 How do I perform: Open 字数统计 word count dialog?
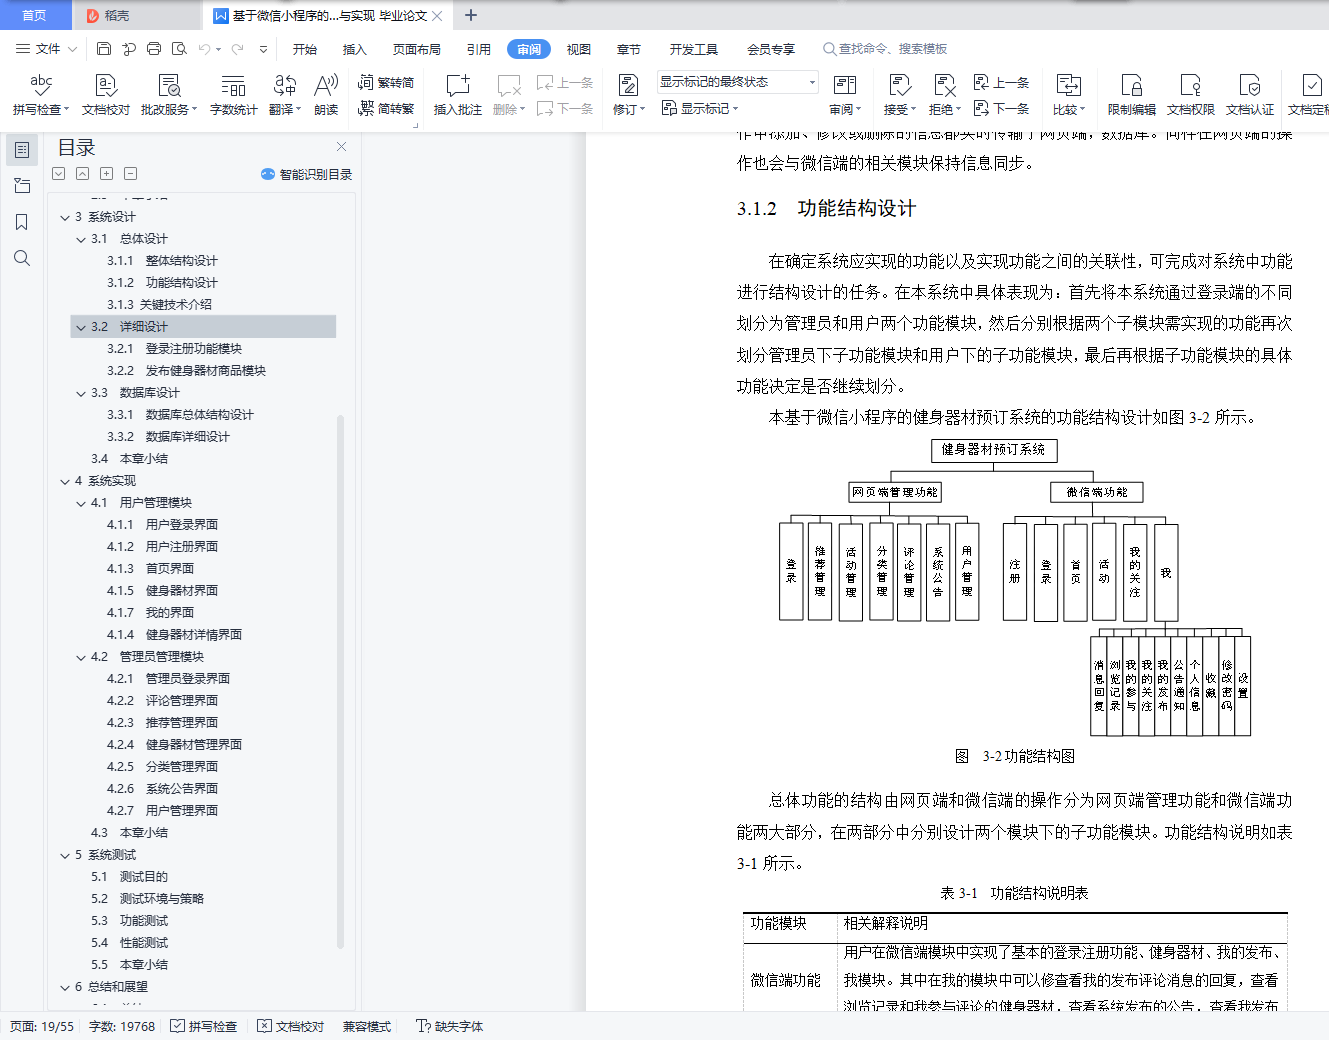233,95
